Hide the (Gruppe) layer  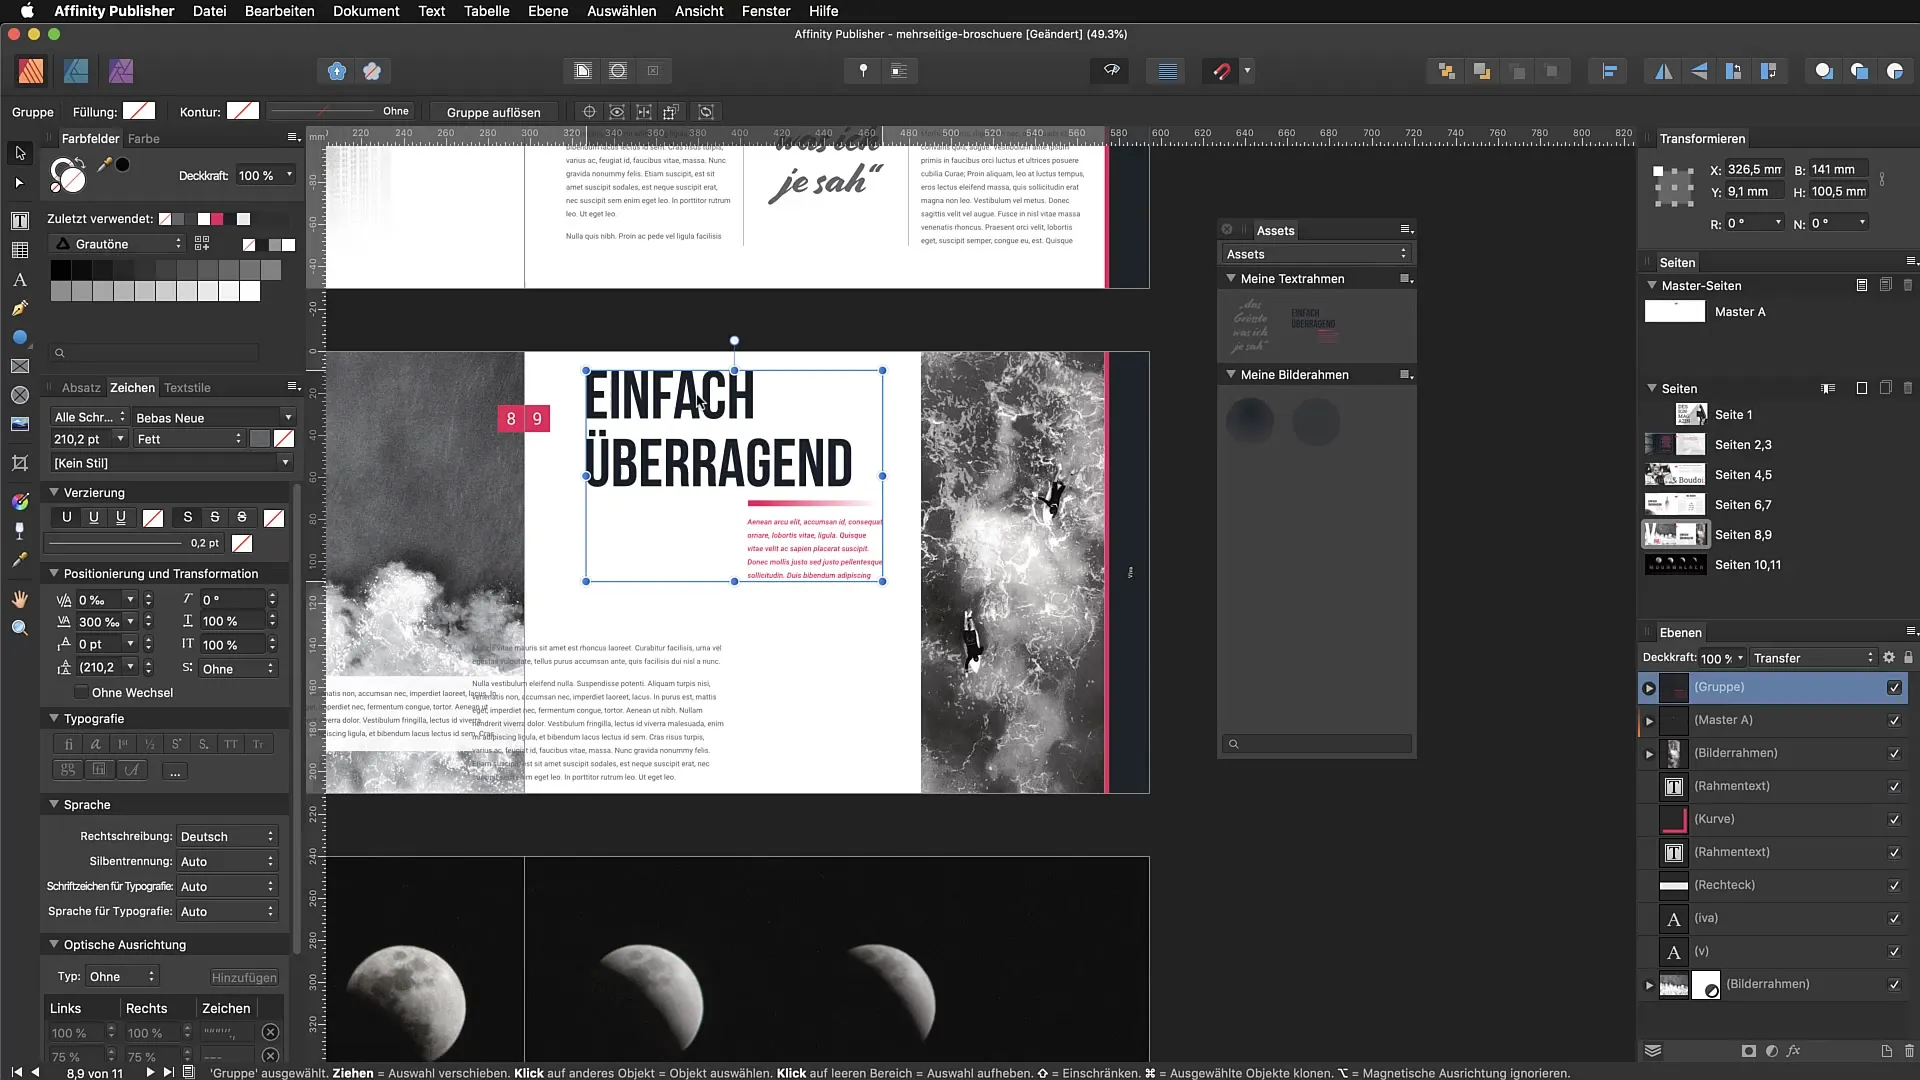(1894, 688)
